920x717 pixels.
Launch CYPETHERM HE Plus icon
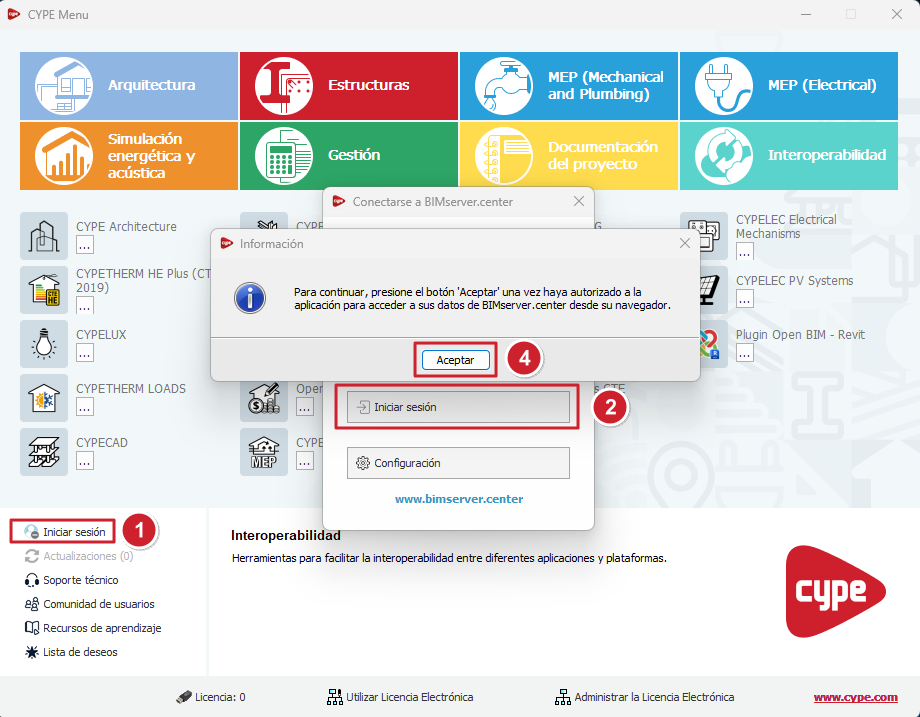pos(44,290)
